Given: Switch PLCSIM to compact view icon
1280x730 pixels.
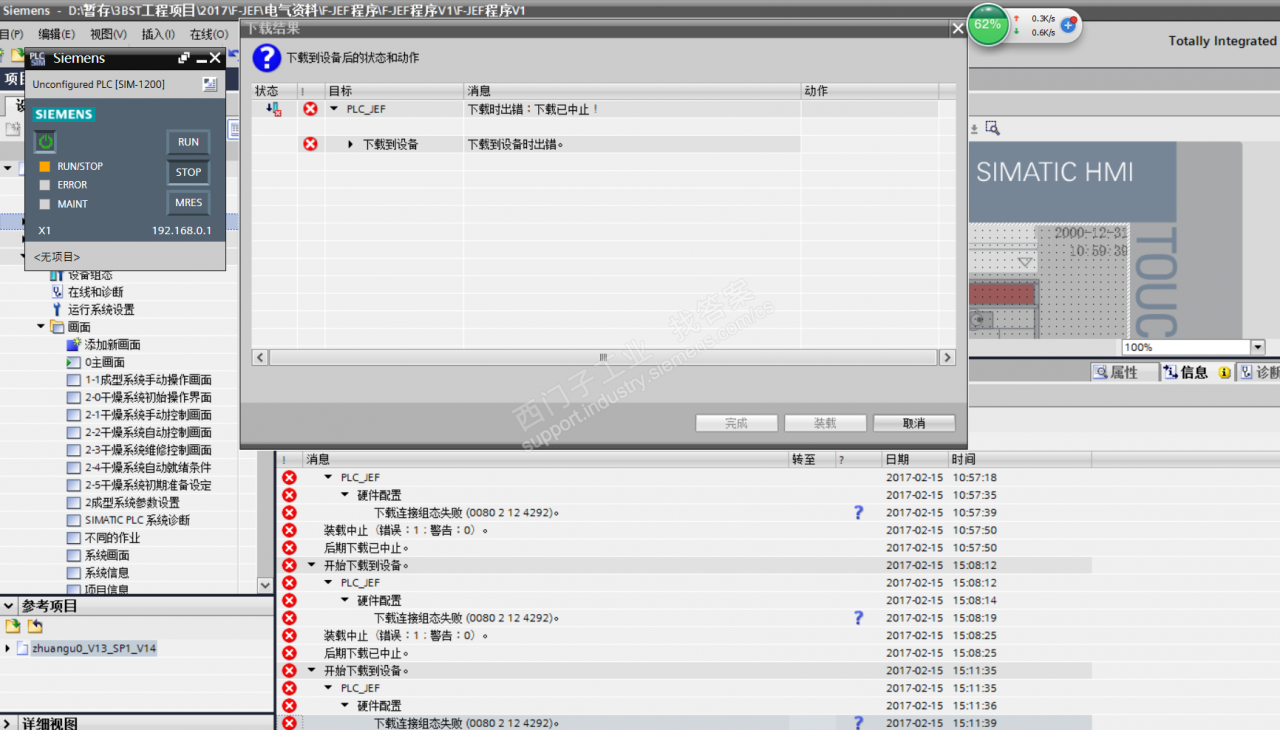Looking at the screenshot, I should coord(209,84).
